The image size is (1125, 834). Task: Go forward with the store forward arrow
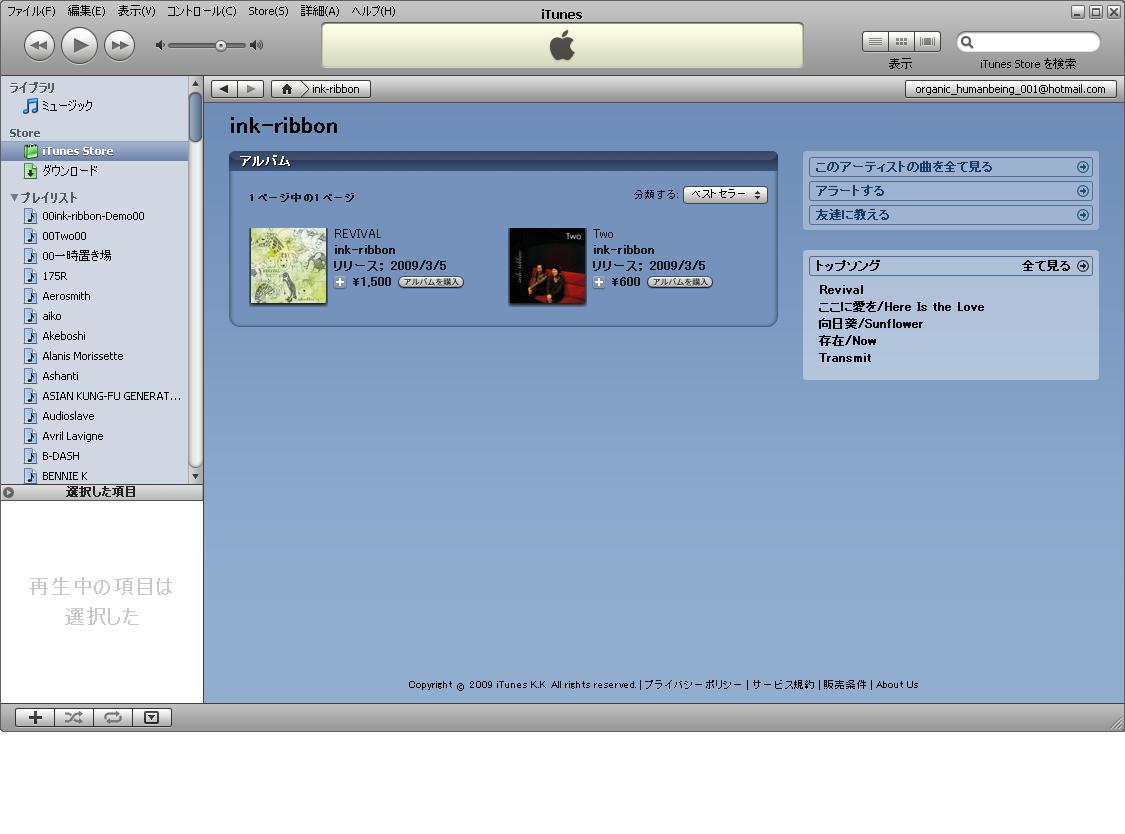(250, 89)
